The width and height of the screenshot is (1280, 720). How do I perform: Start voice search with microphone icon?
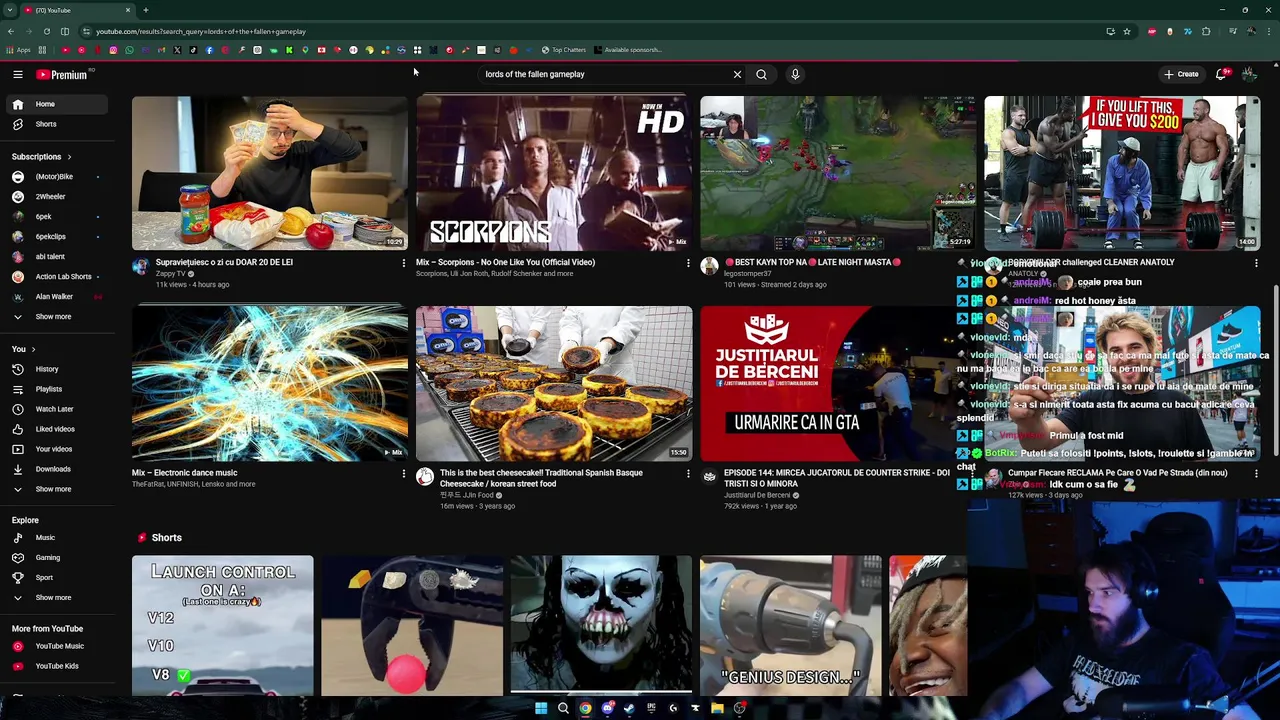(795, 74)
